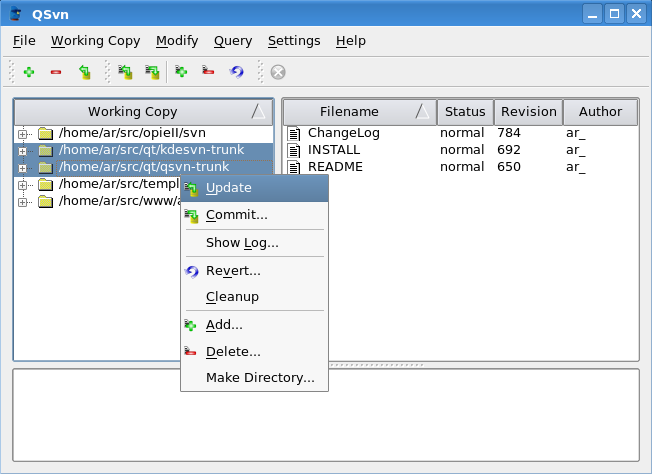Expand the qsvn-trunk tree node

coord(22,168)
